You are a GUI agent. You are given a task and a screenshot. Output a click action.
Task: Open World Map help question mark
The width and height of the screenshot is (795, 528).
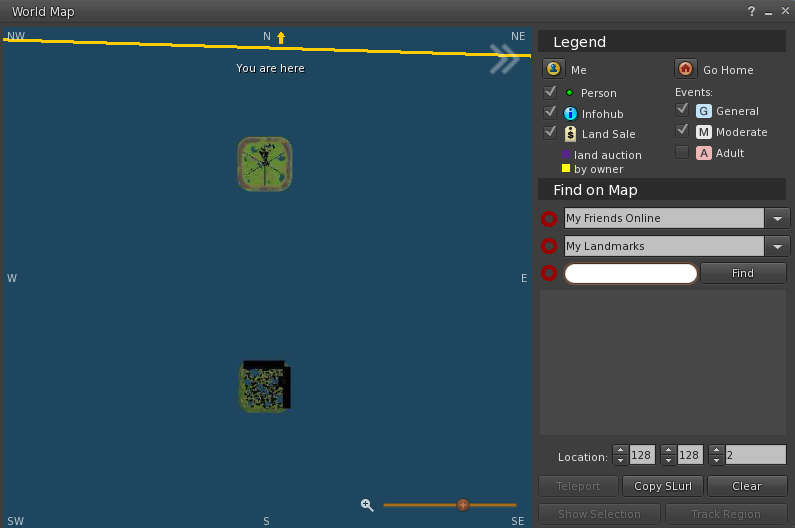coord(751,11)
